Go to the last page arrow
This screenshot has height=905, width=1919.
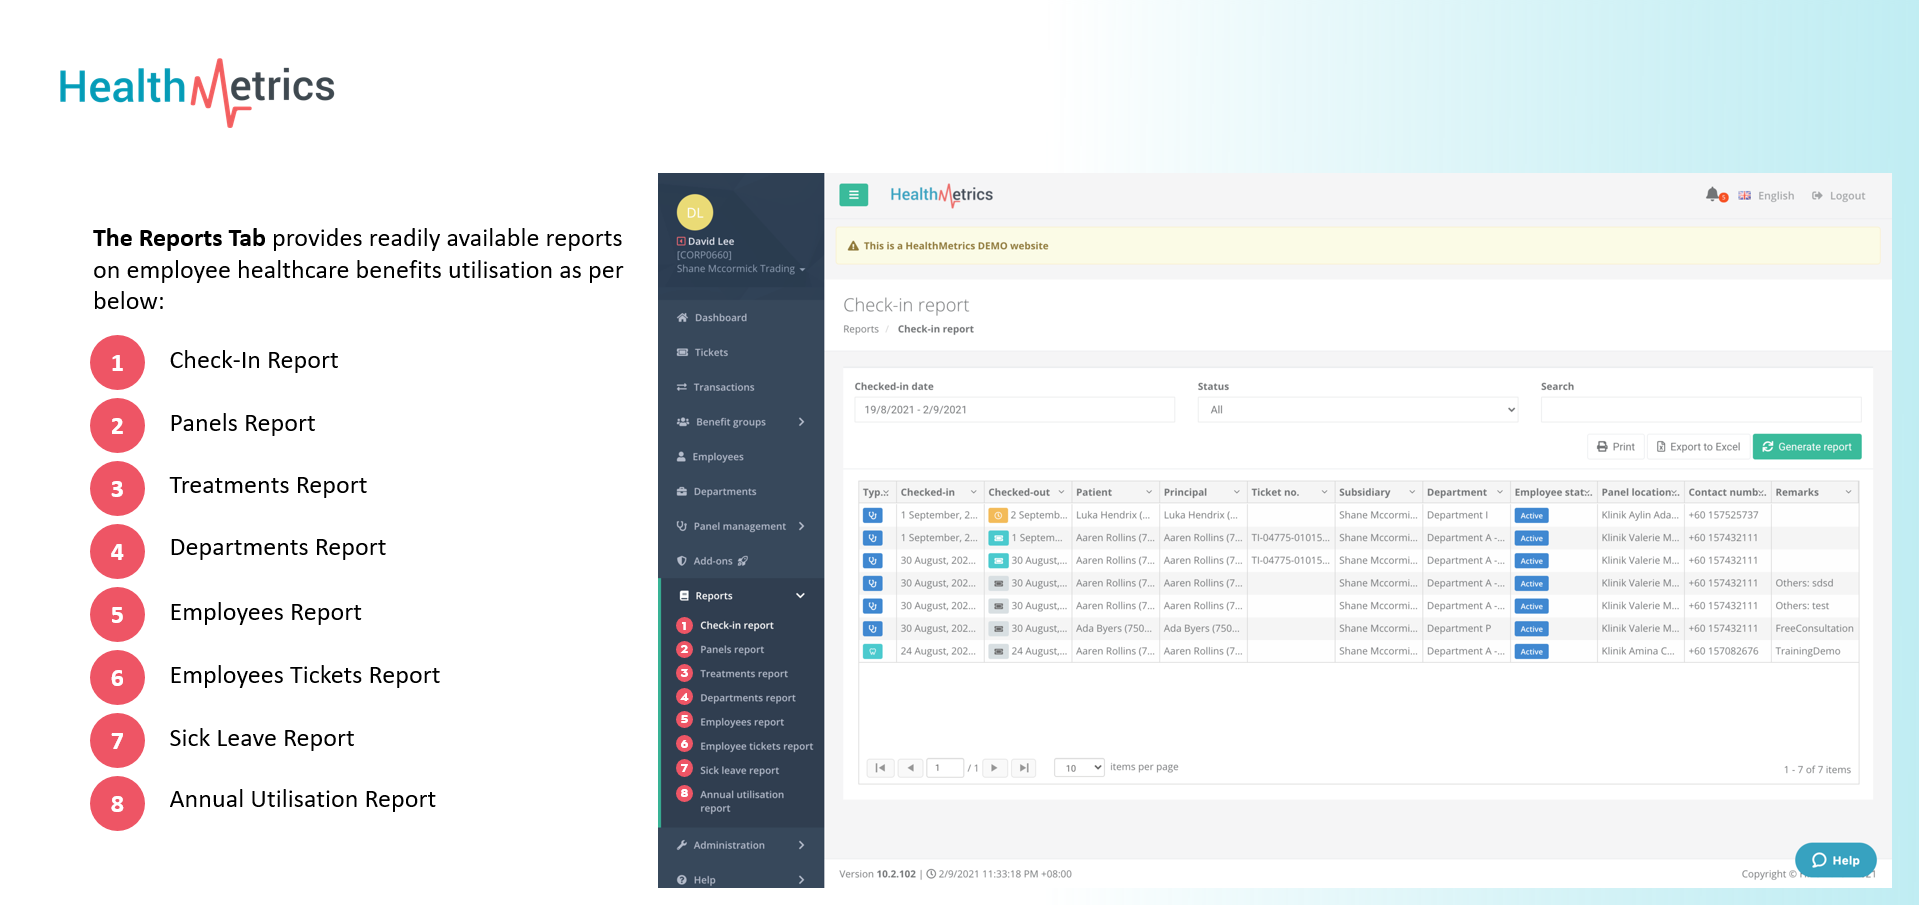pyautogui.click(x=1023, y=768)
